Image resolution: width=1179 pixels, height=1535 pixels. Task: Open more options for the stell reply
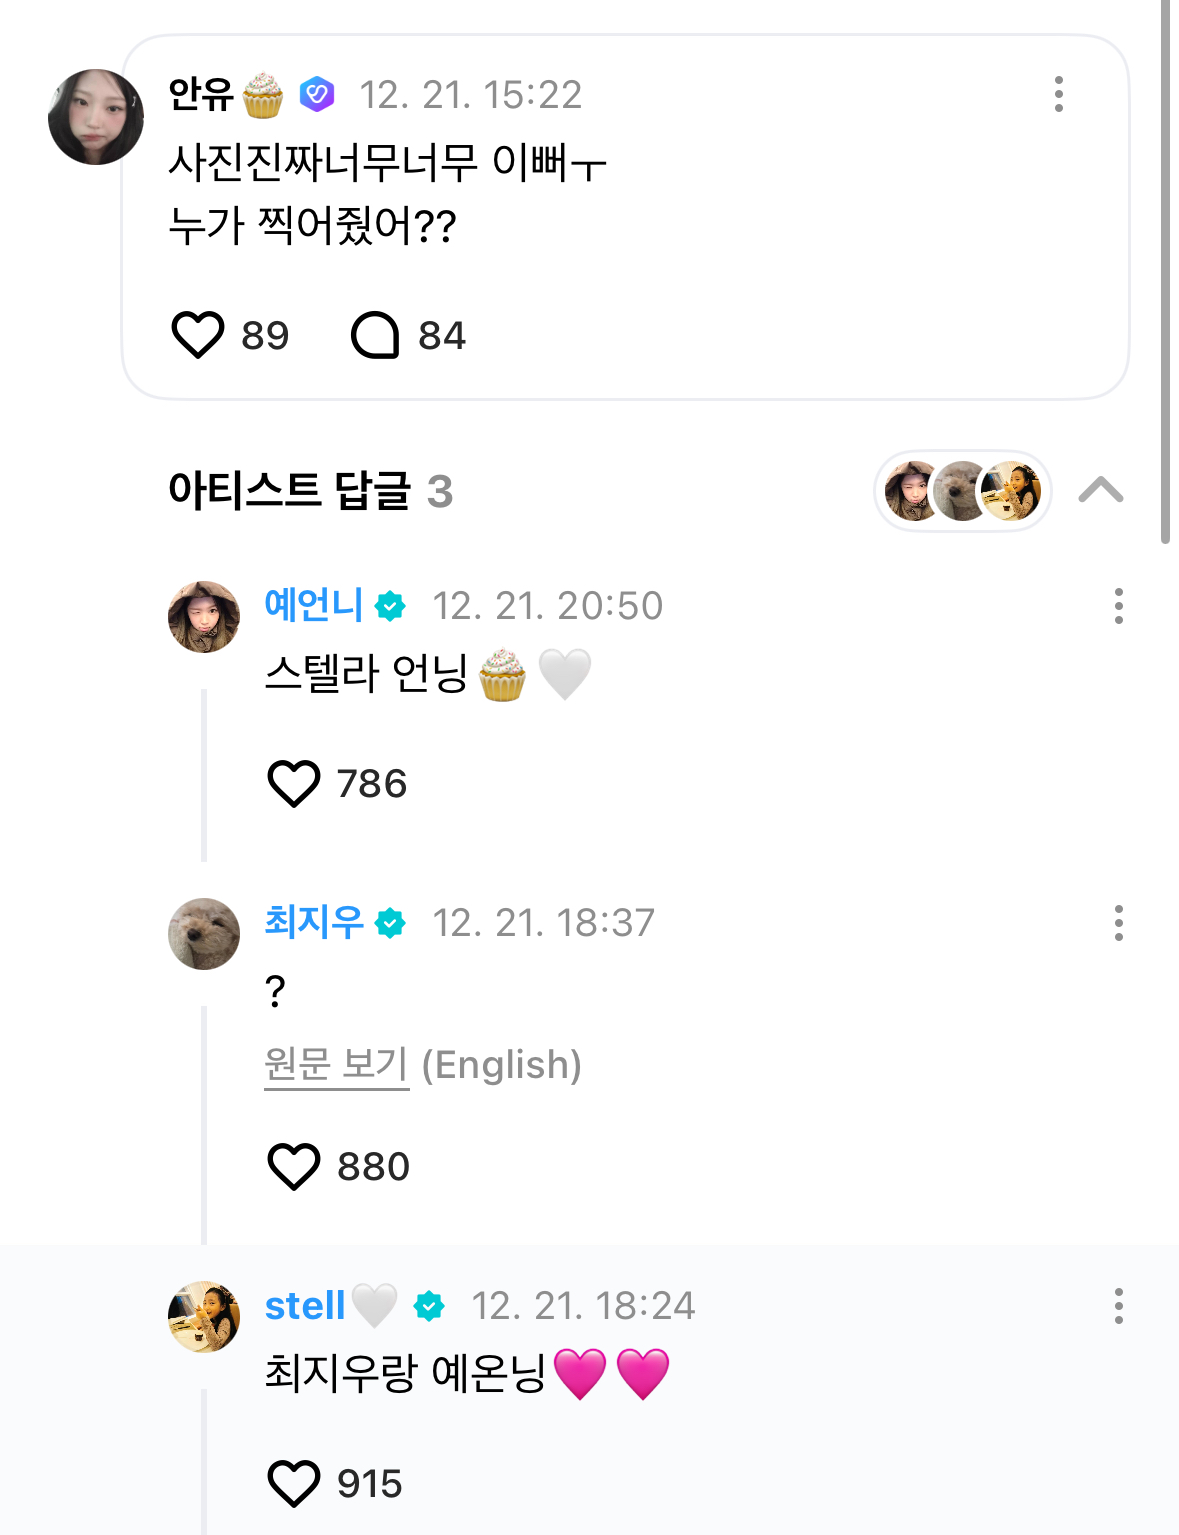(1118, 1306)
